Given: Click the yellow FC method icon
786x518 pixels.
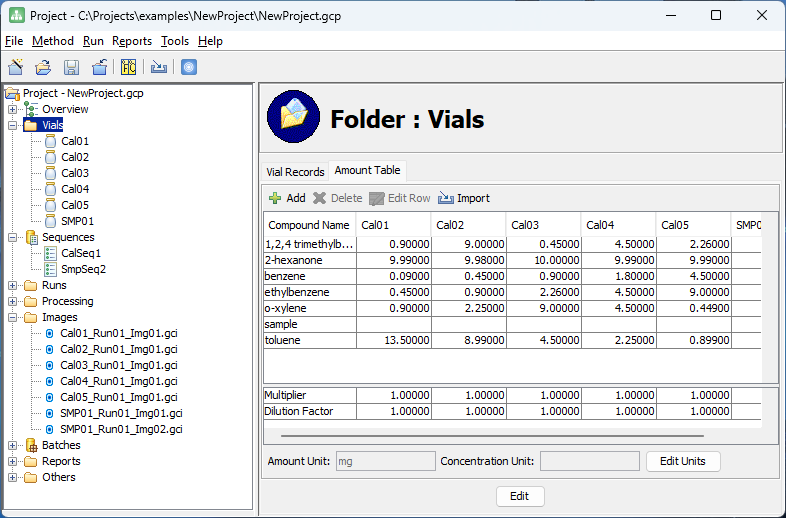Looking at the screenshot, I should (128, 68).
